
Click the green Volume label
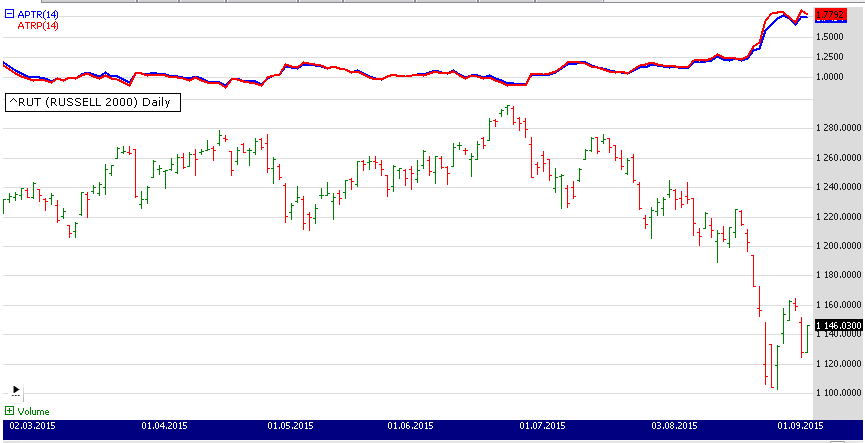pyautogui.click(x=32, y=411)
